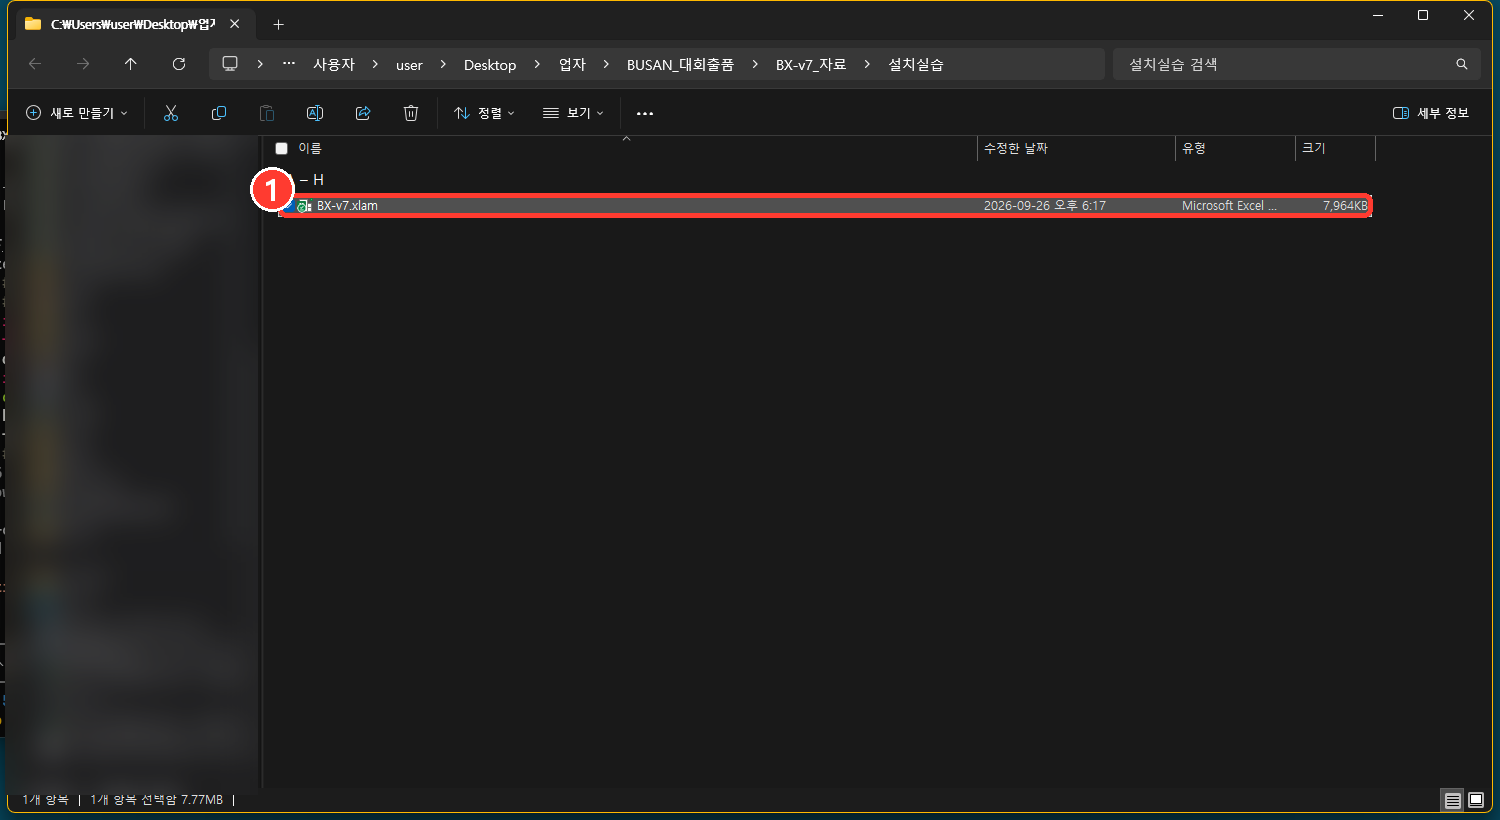Click the BX-v7.xlam Excel file icon
The height and width of the screenshot is (820, 1500).
click(x=304, y=206)
